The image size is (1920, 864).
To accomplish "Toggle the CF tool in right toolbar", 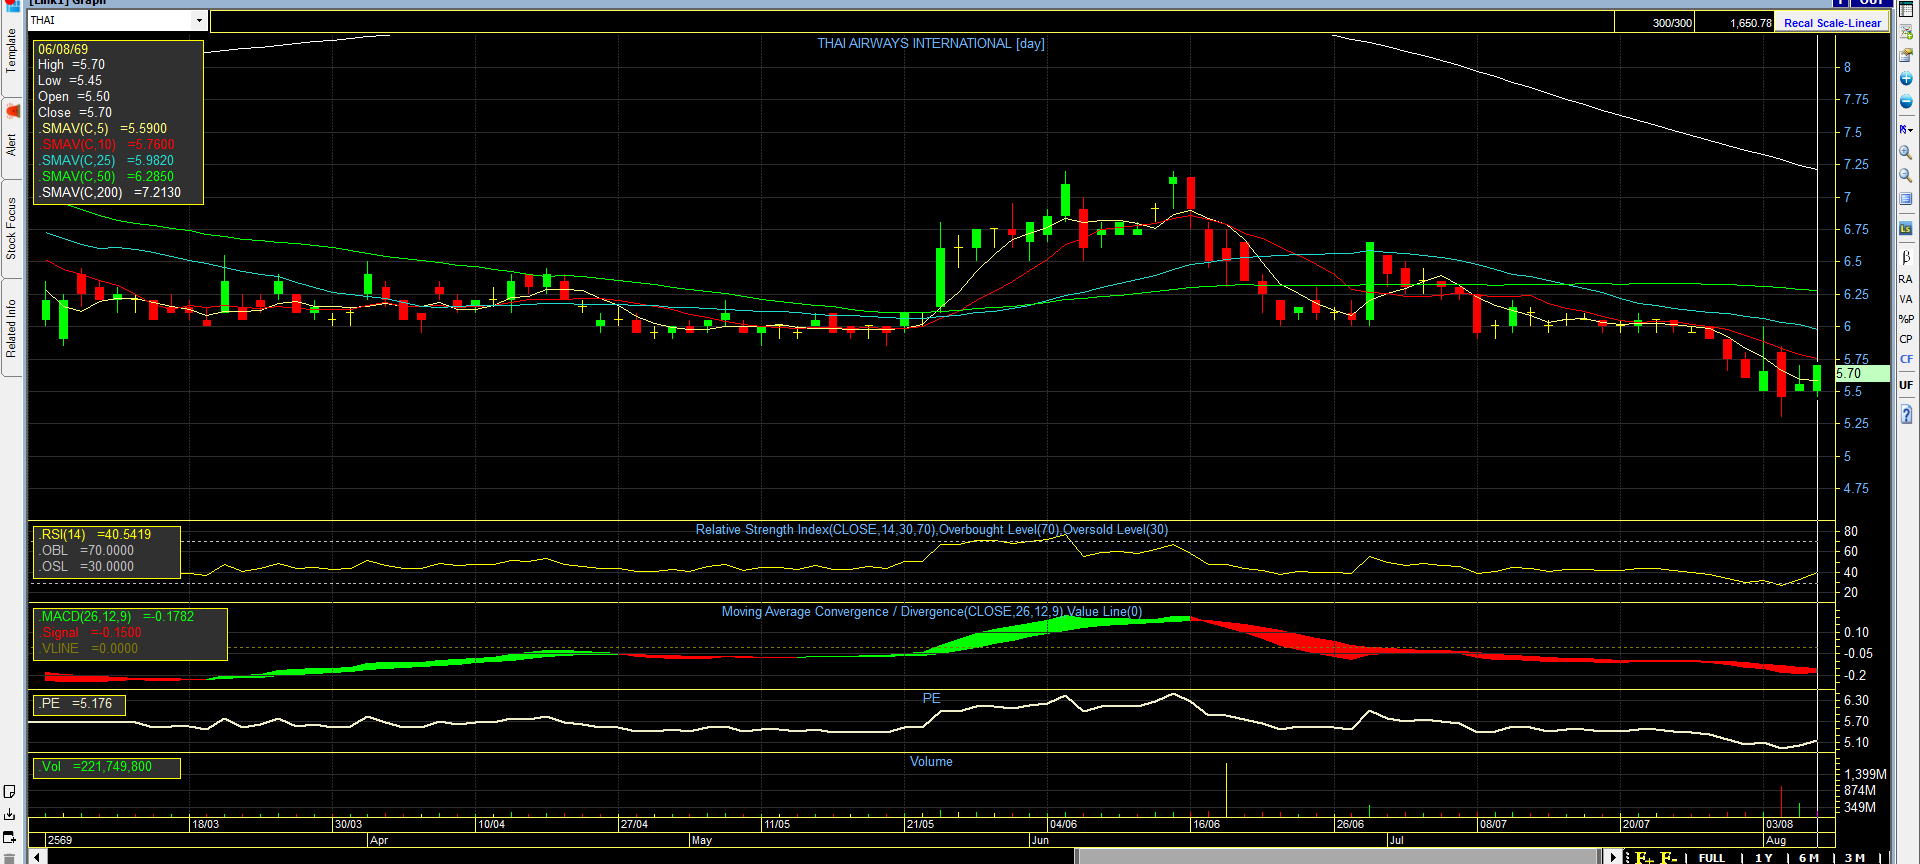I will (1906, 359).
